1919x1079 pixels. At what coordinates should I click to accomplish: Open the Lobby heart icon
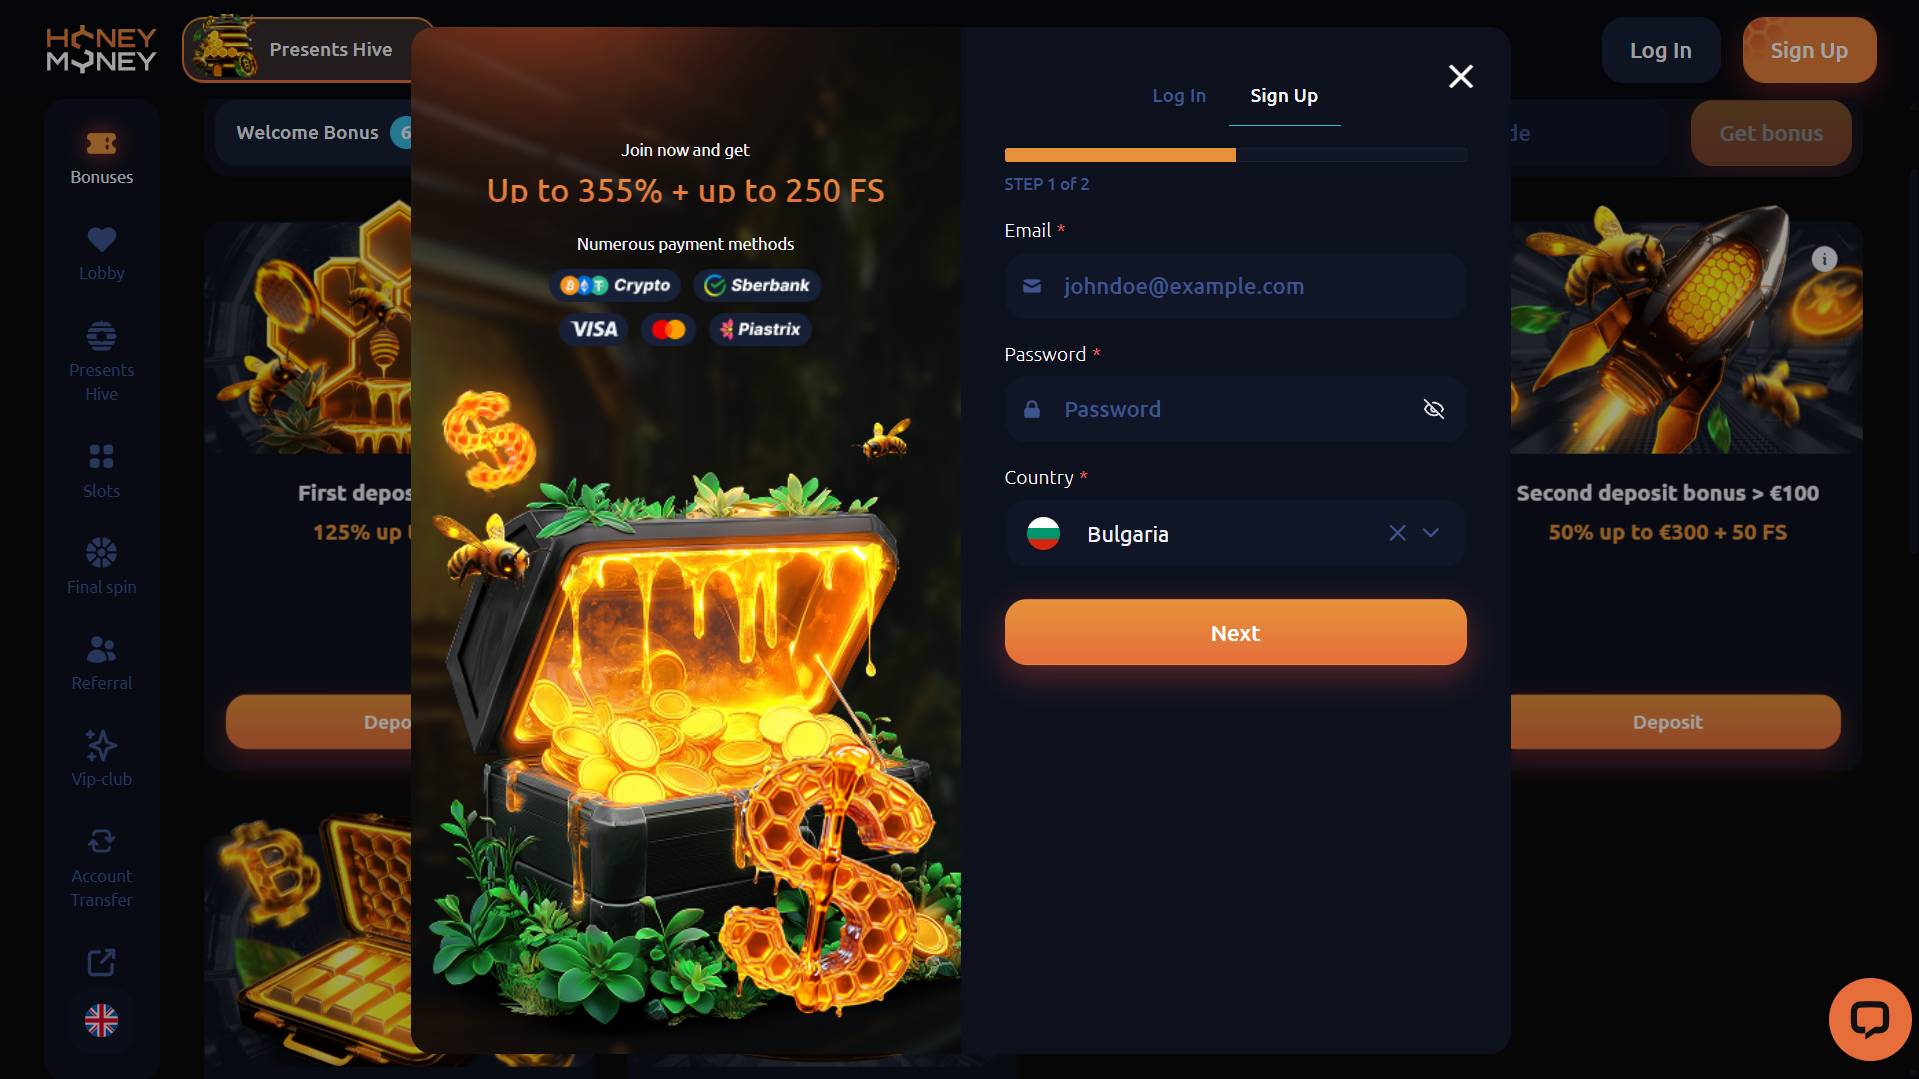[101, 240]
